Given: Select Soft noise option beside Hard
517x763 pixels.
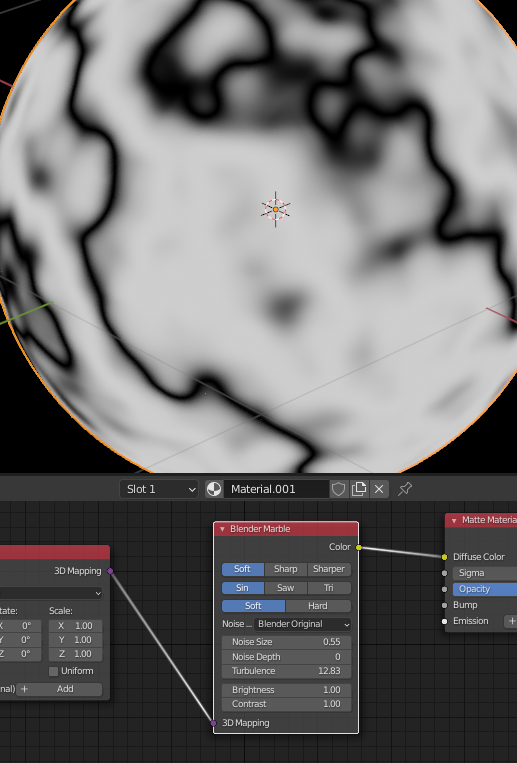Looking at the screenshot, I should (253, 606).
